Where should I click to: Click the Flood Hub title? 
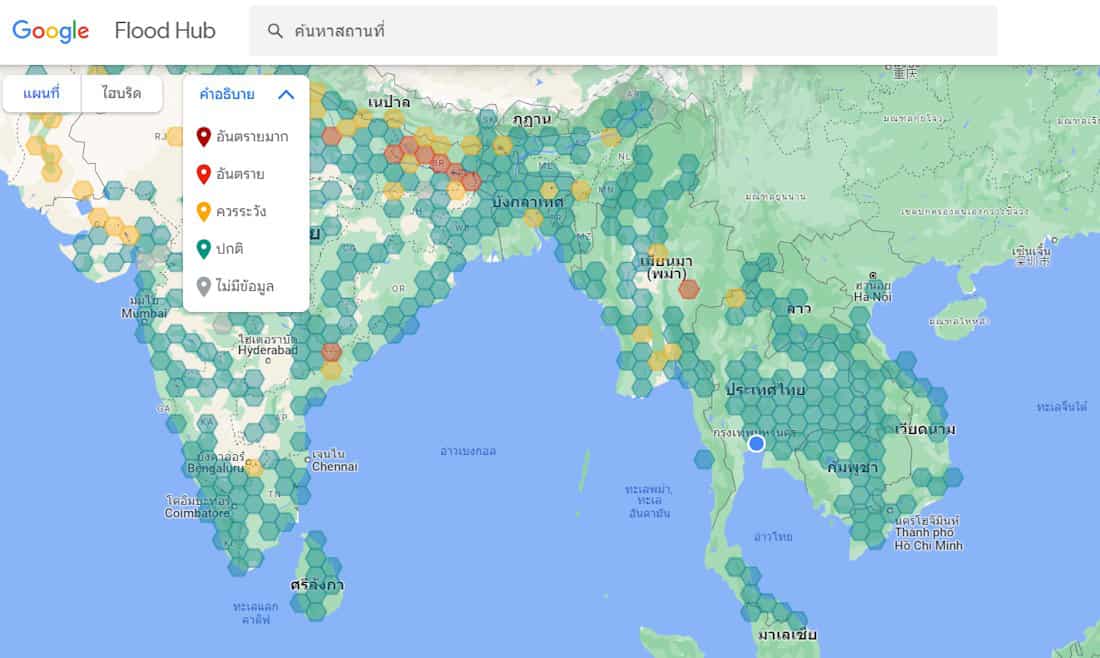click(165, 31)
